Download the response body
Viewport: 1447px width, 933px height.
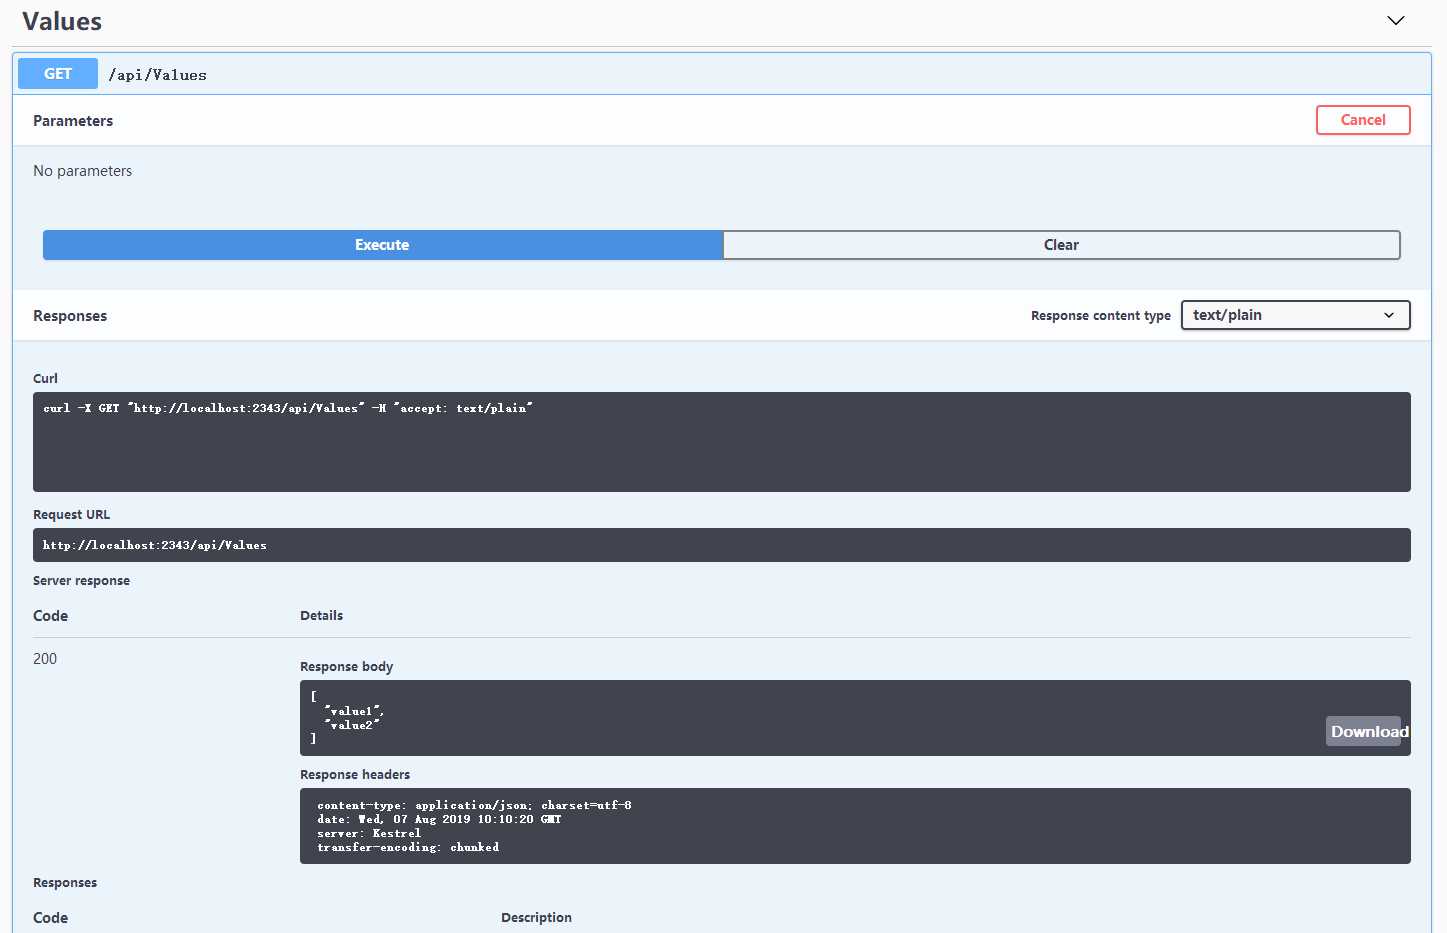(x=1369, y=731)
